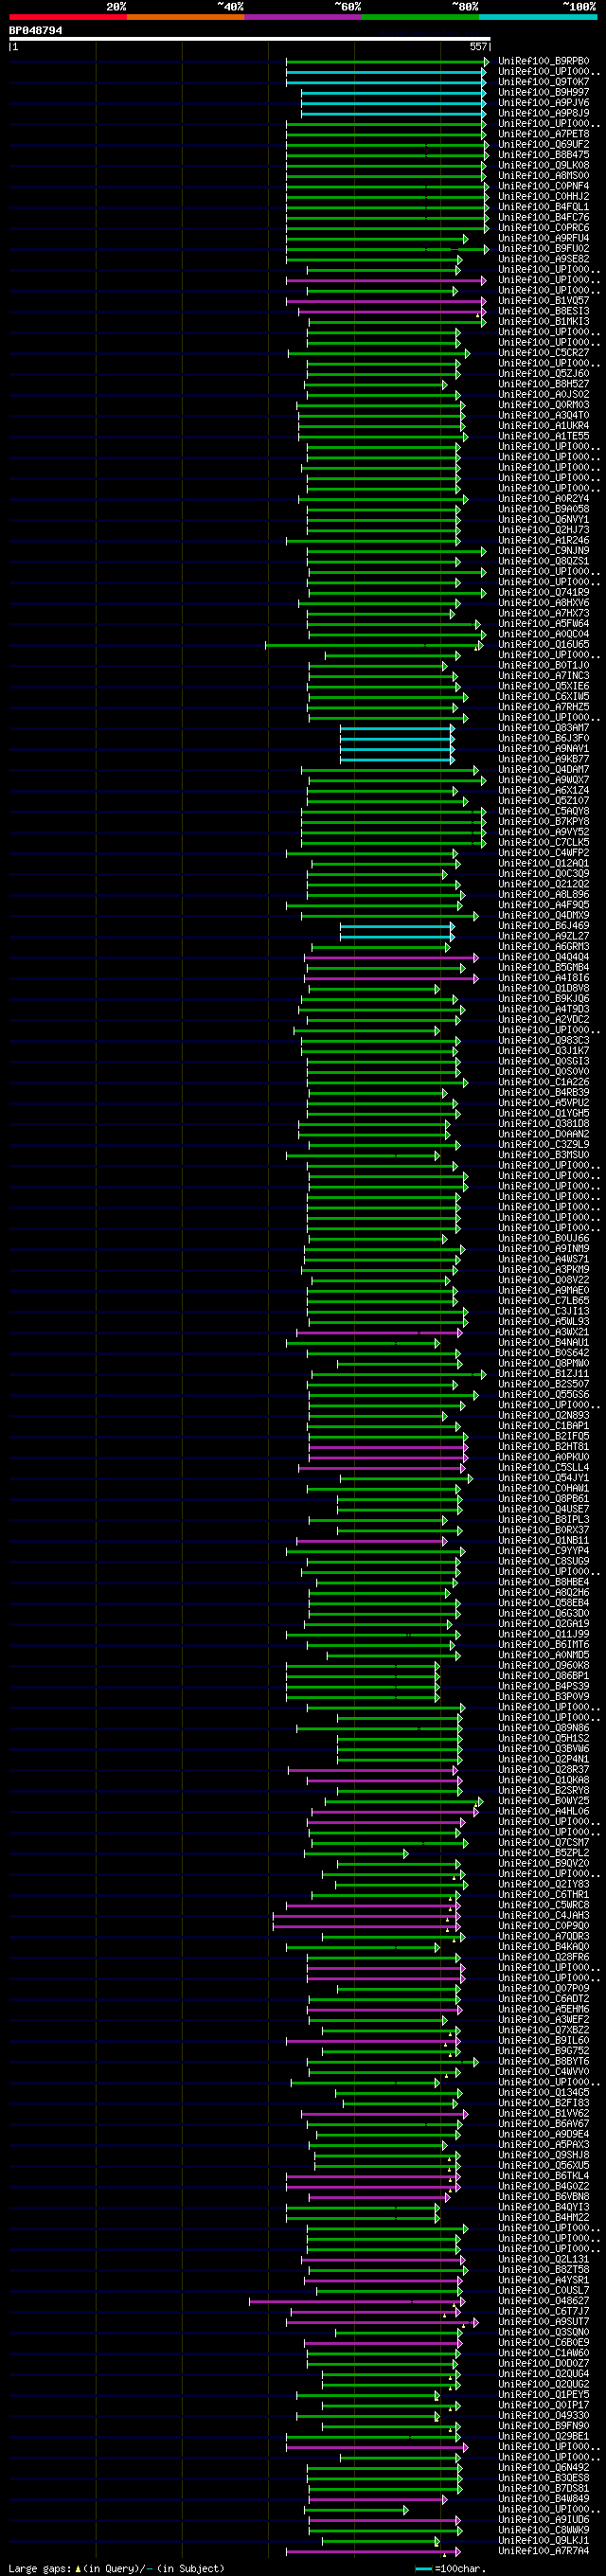Viewport: 606px width, 2576px height.
Task: Select hit label UniRef100_Q983C3
Action: point(544,1041)
